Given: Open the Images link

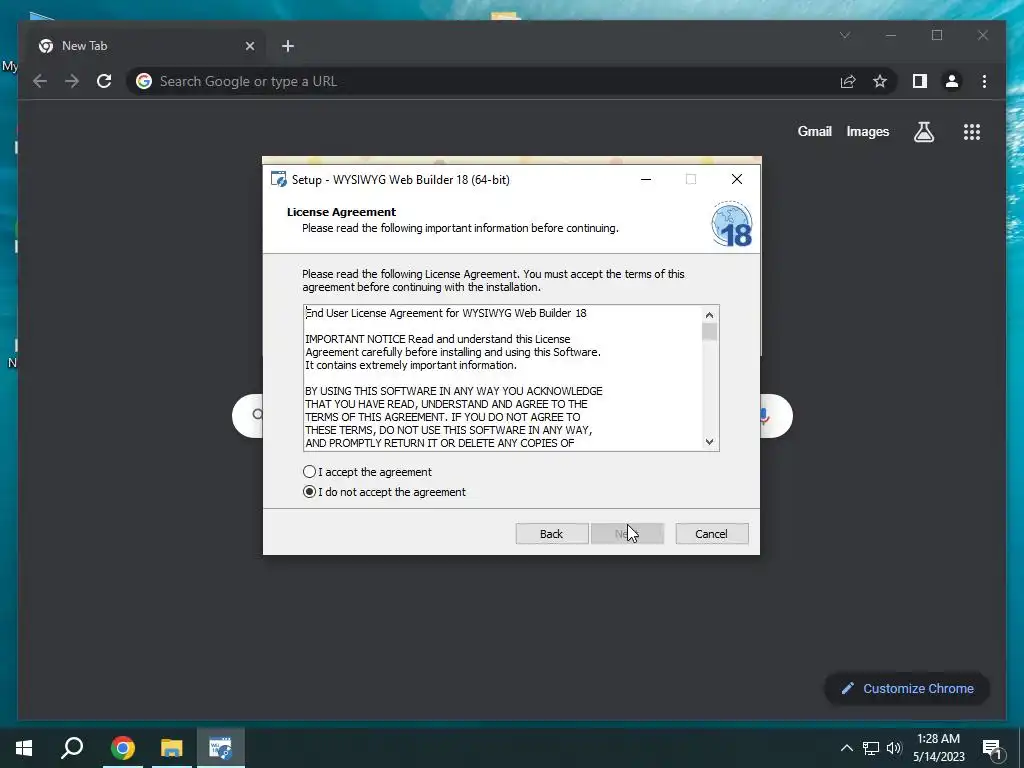Looking at the screenshot, I should coord(867,131).
